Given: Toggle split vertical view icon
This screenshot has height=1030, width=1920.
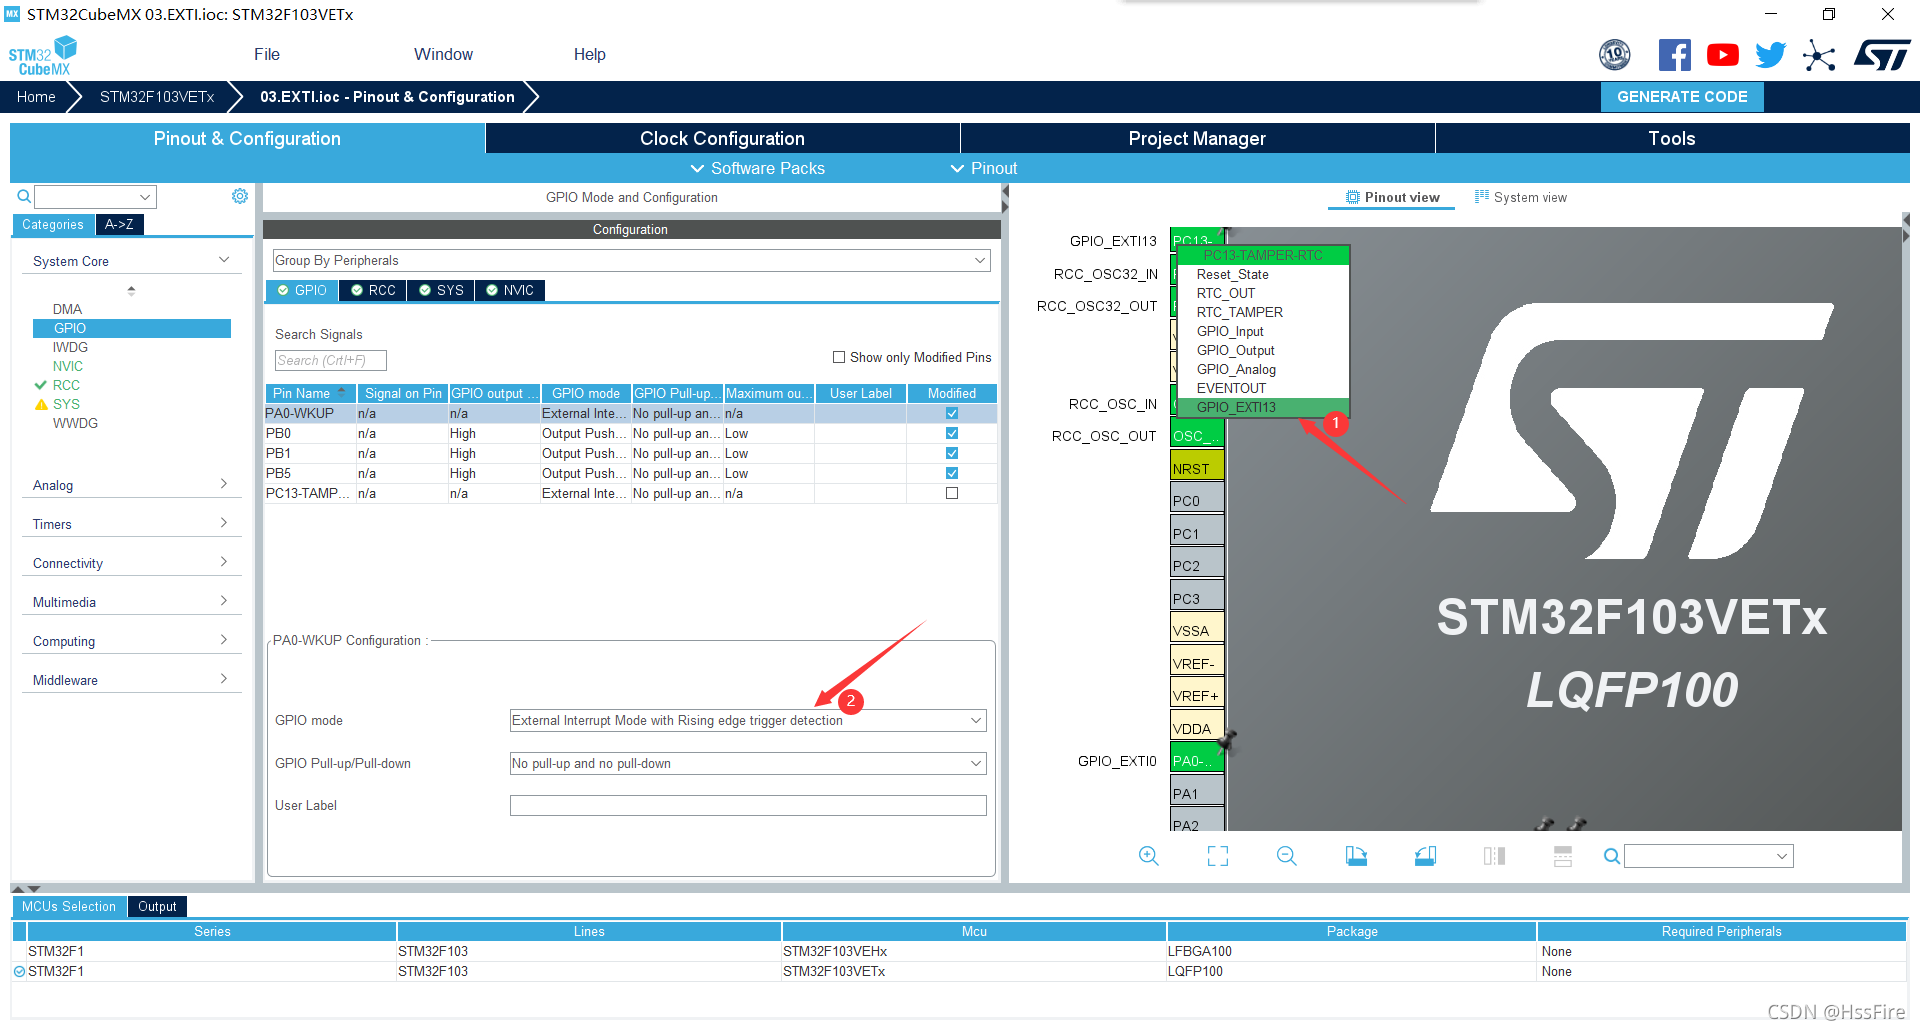Looking at the screenshot, I should pyautogui.click(x=1494, y=856).
